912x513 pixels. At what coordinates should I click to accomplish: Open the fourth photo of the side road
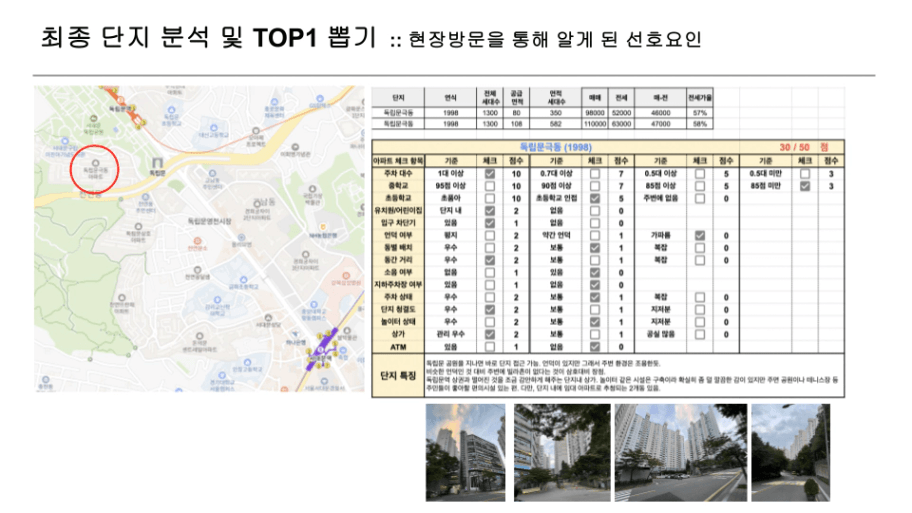tap(790, 453)
